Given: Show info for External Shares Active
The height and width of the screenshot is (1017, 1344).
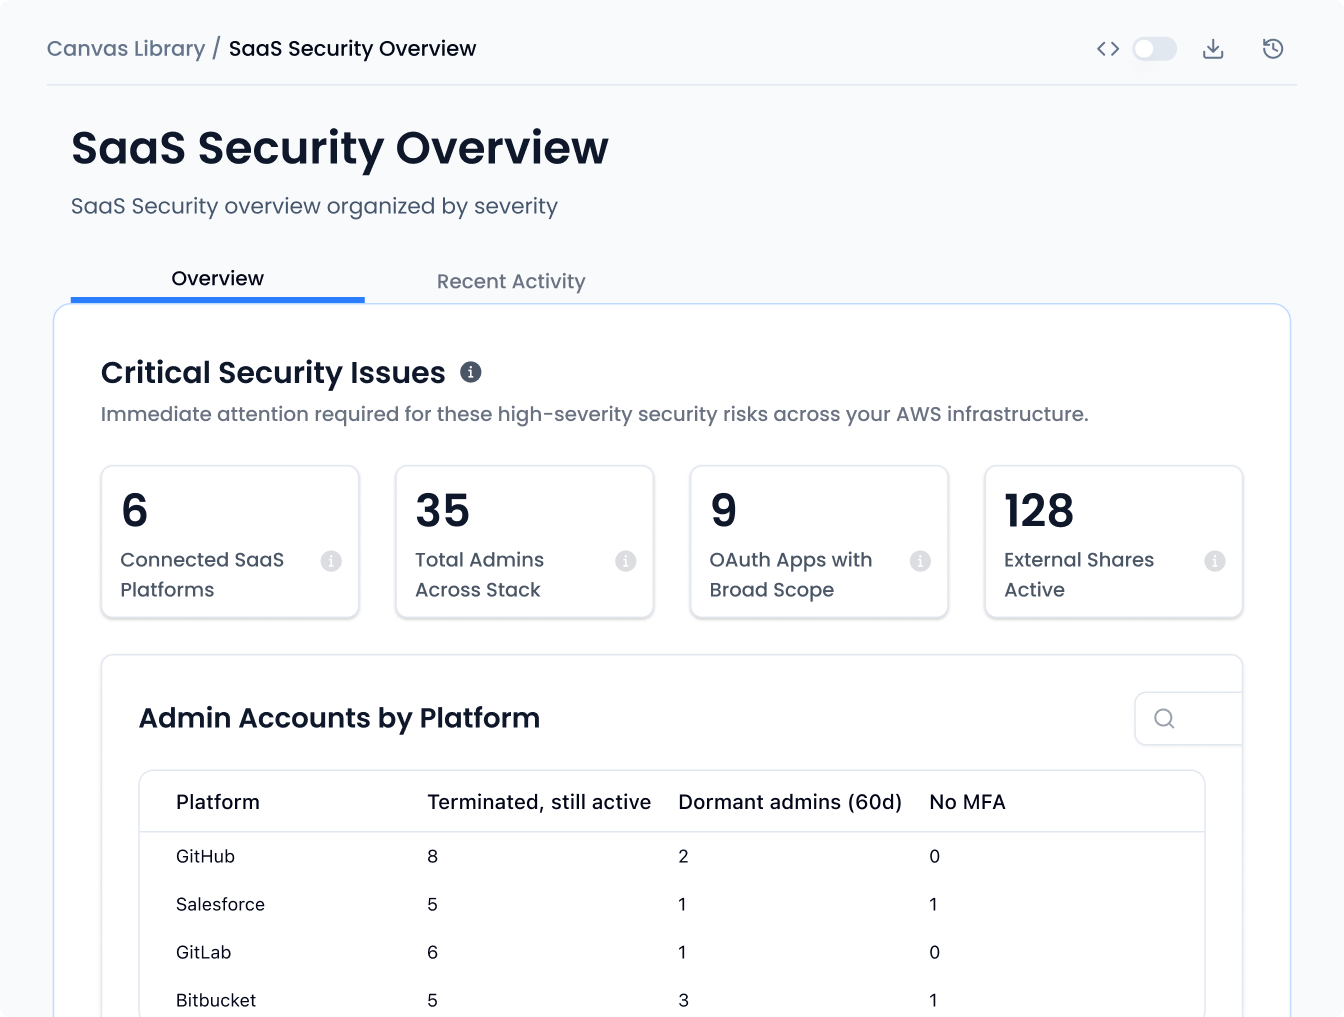Looking at the screenshot, I should 1215,561.
